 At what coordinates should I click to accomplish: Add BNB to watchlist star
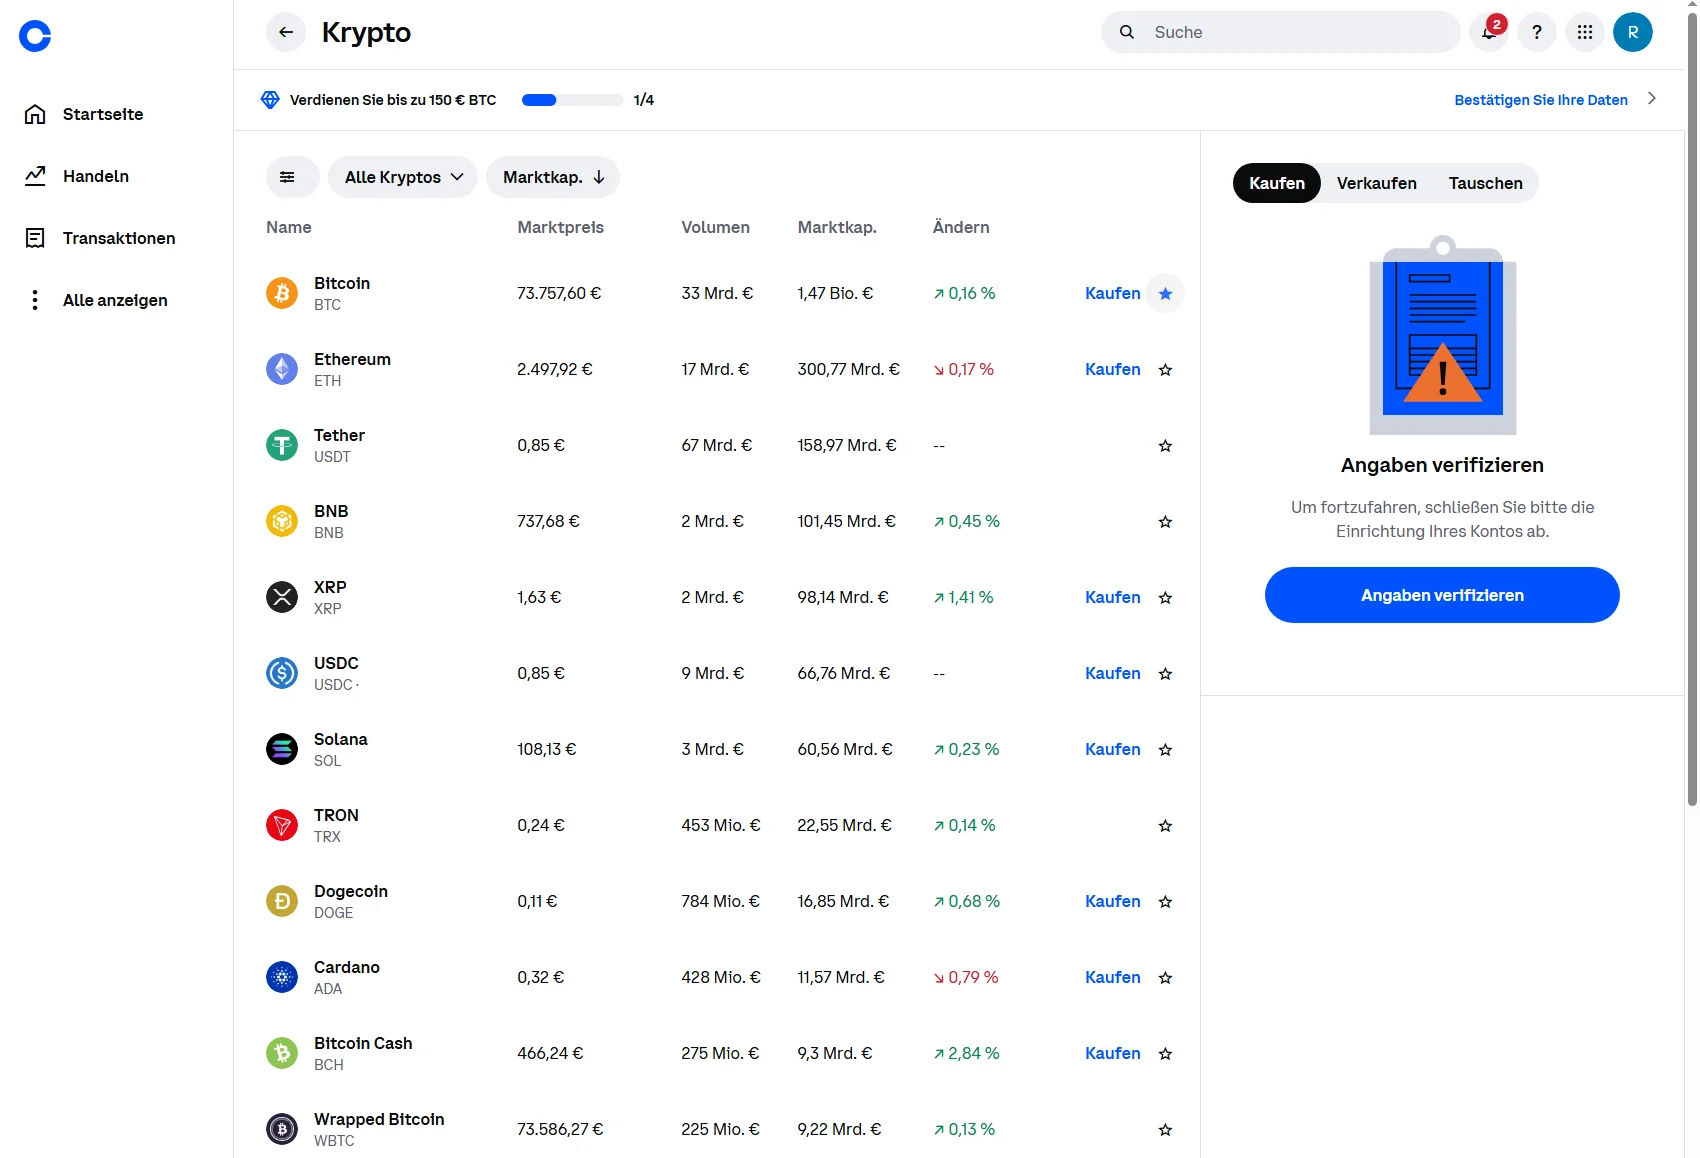(1165, 521)
